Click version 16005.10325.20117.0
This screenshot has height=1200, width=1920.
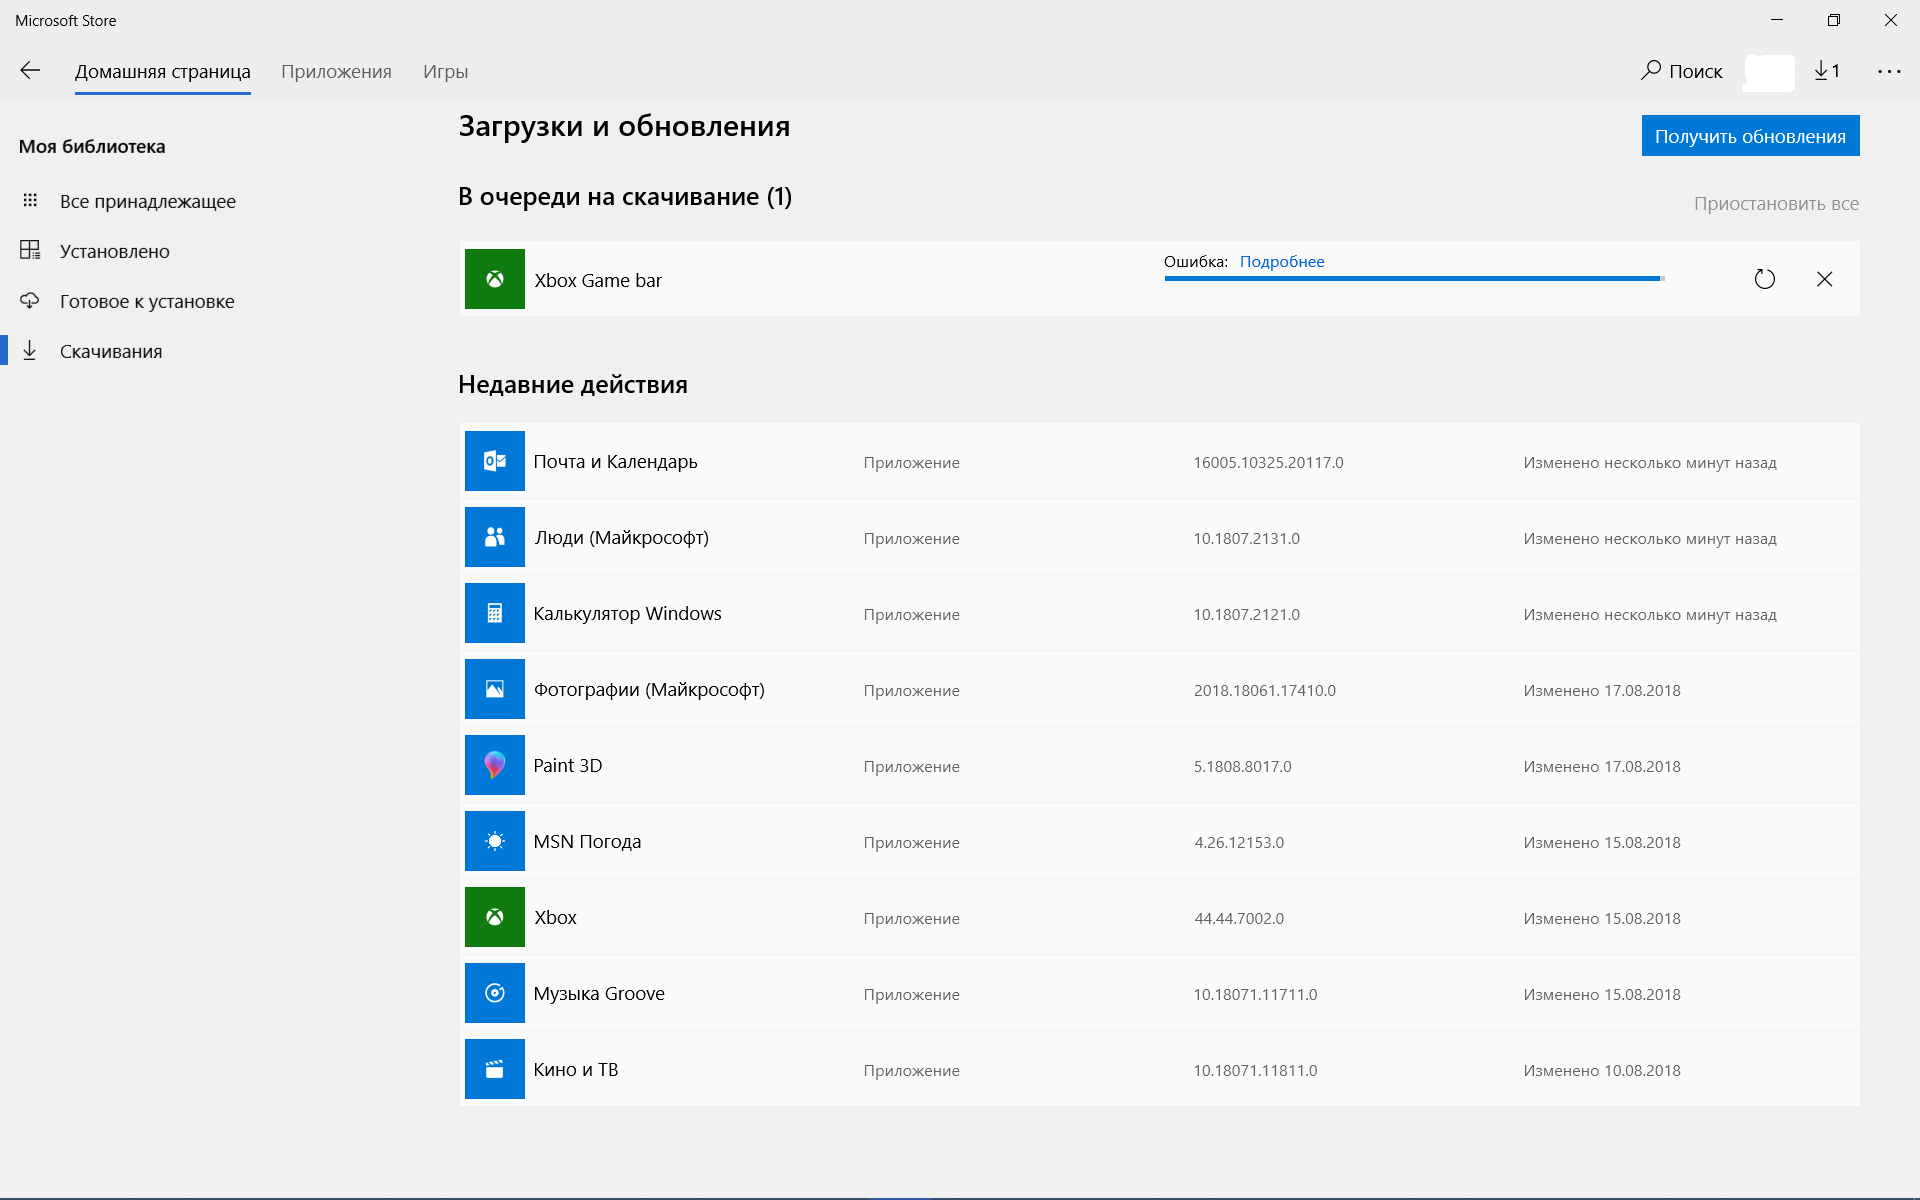[x=1268, y=462]
